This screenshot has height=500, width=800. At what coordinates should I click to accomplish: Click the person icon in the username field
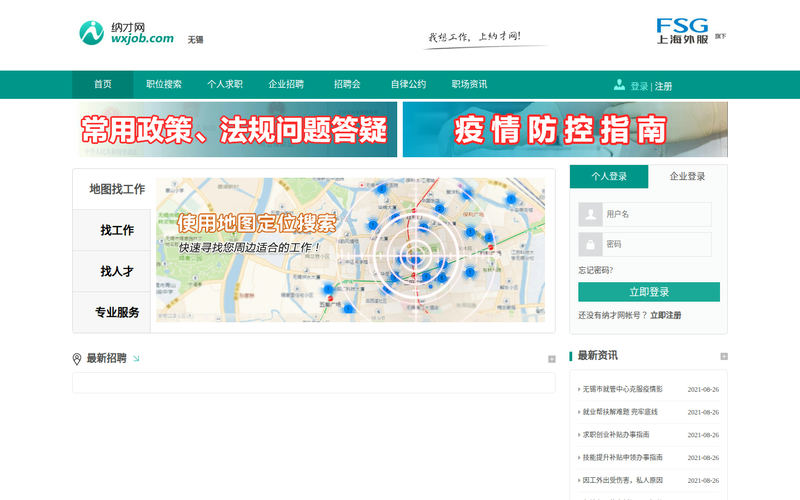[590, 214]
